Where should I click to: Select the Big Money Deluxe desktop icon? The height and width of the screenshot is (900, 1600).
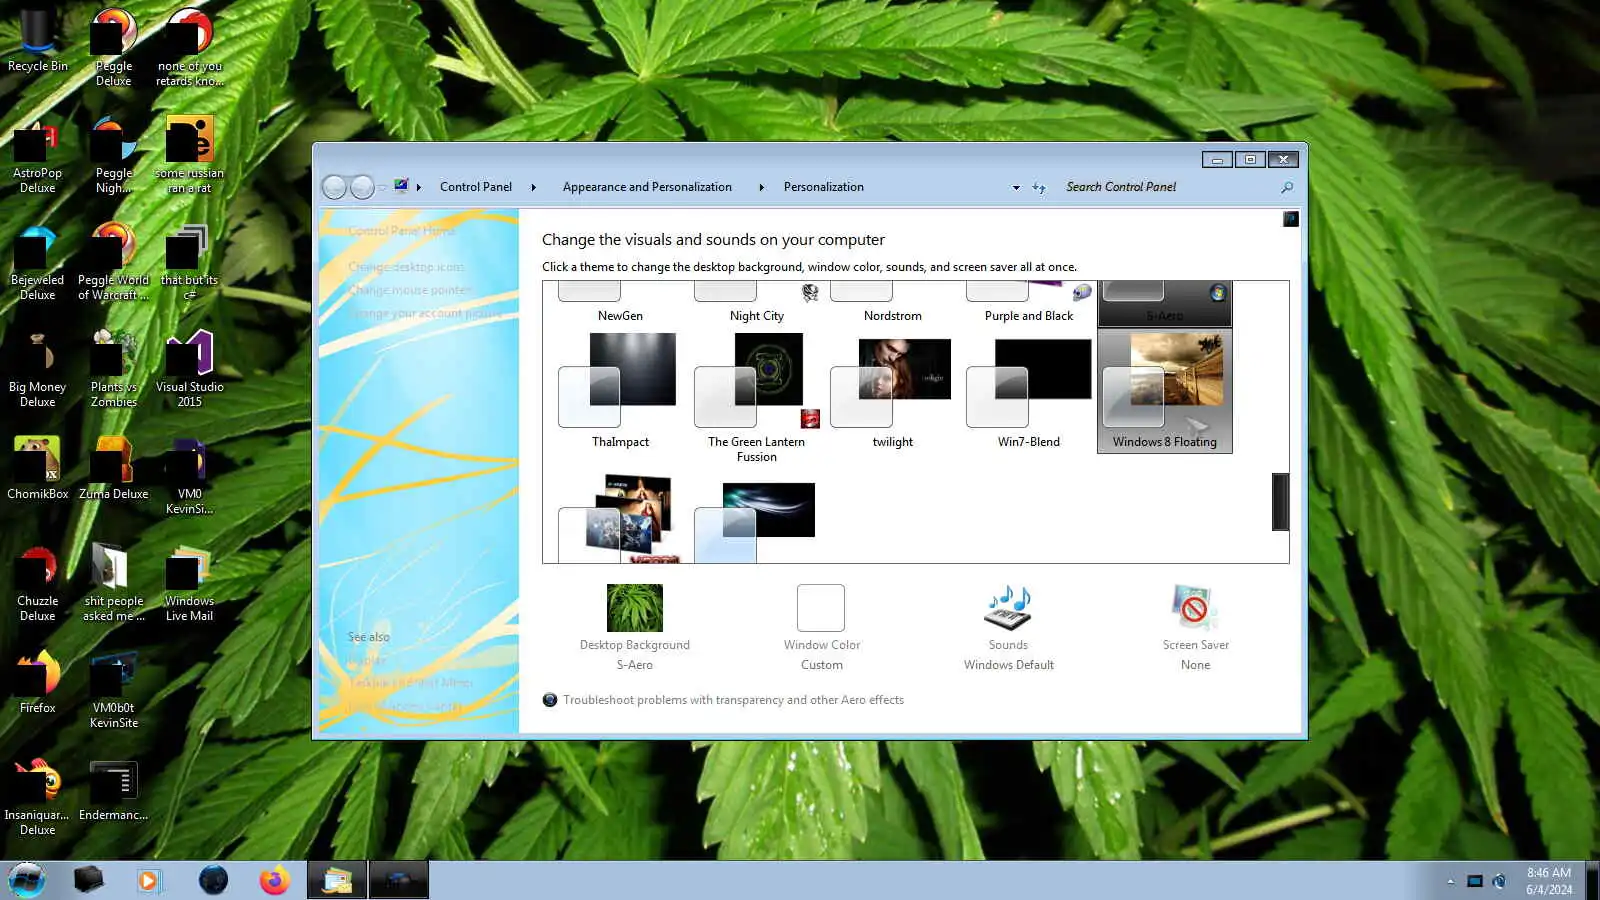[x=38, y=368]
